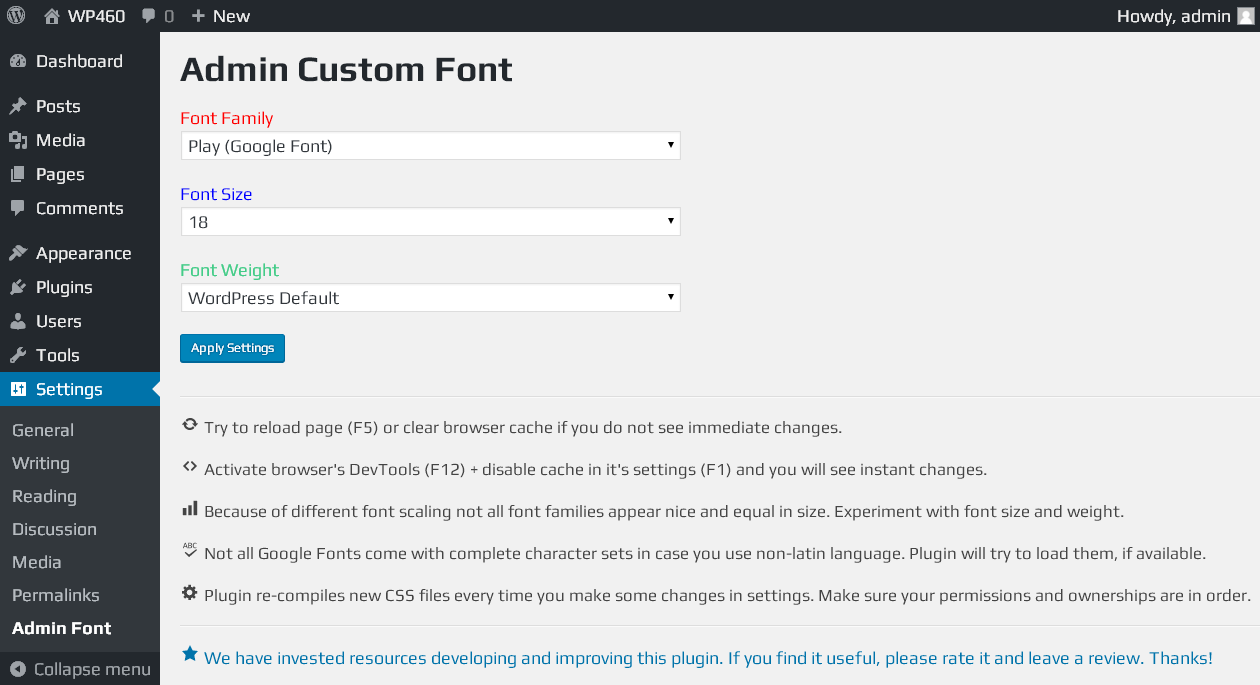Open WP460 site home icon
Viewport: 1260px width, 685px height.
(x=52, y=16)
